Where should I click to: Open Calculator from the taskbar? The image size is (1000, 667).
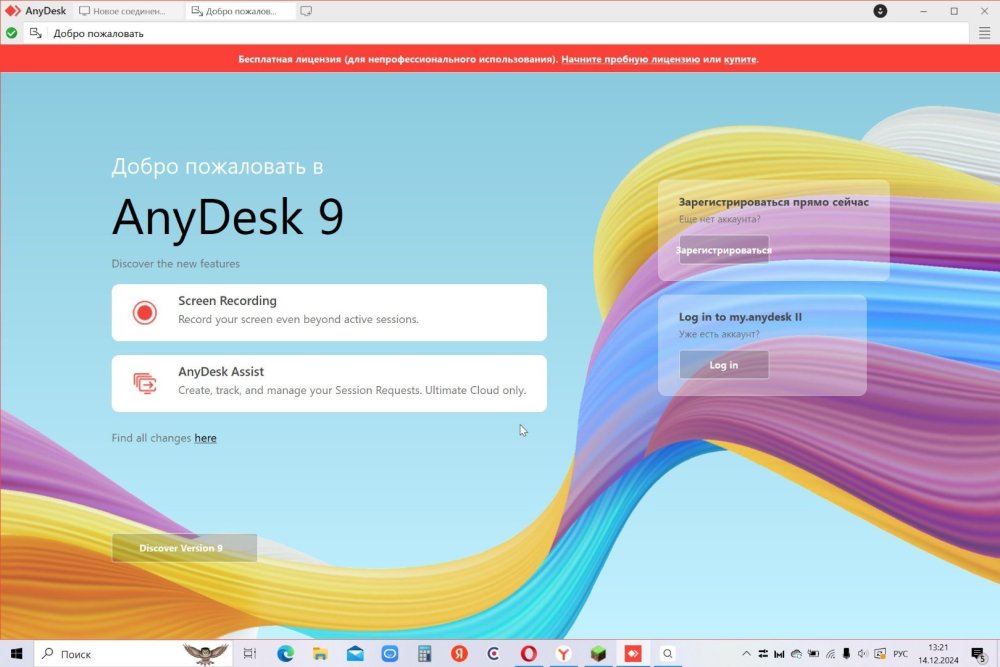click(425, 654)
